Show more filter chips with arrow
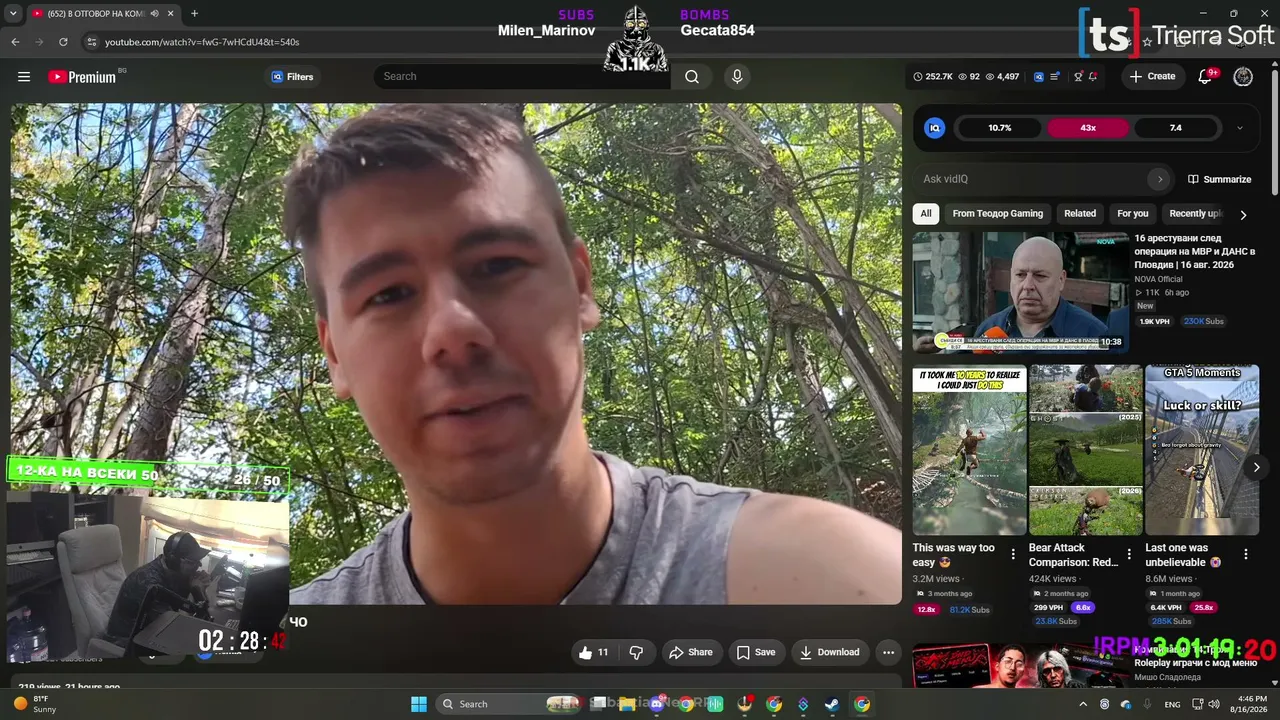The height and width of the screenshot is (720, 1280). [1243, 214]
